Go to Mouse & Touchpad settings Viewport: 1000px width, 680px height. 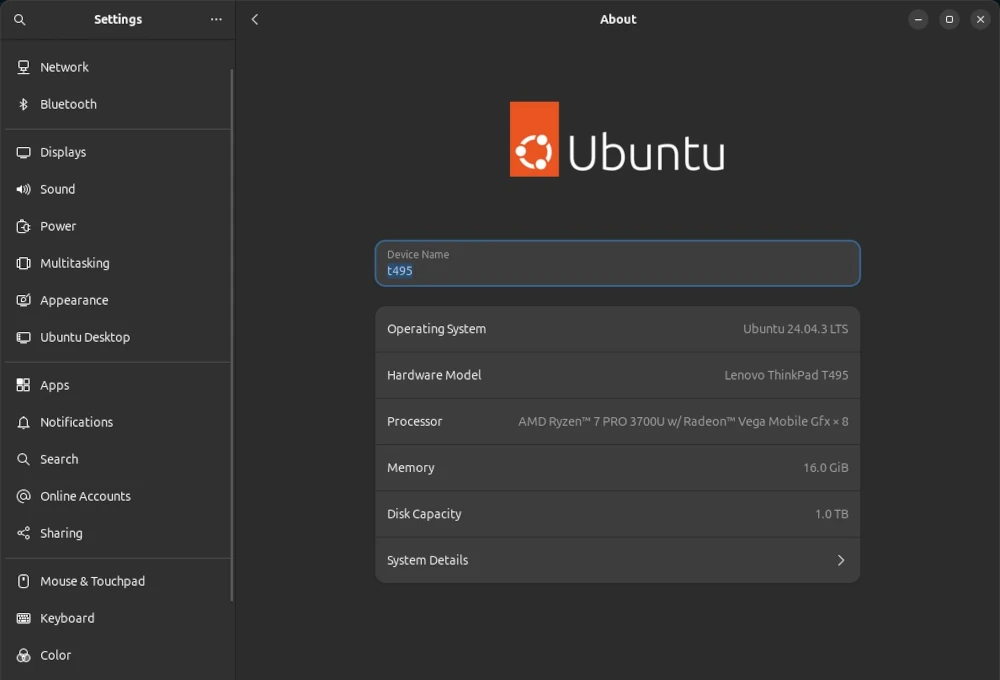click(117, 581)
